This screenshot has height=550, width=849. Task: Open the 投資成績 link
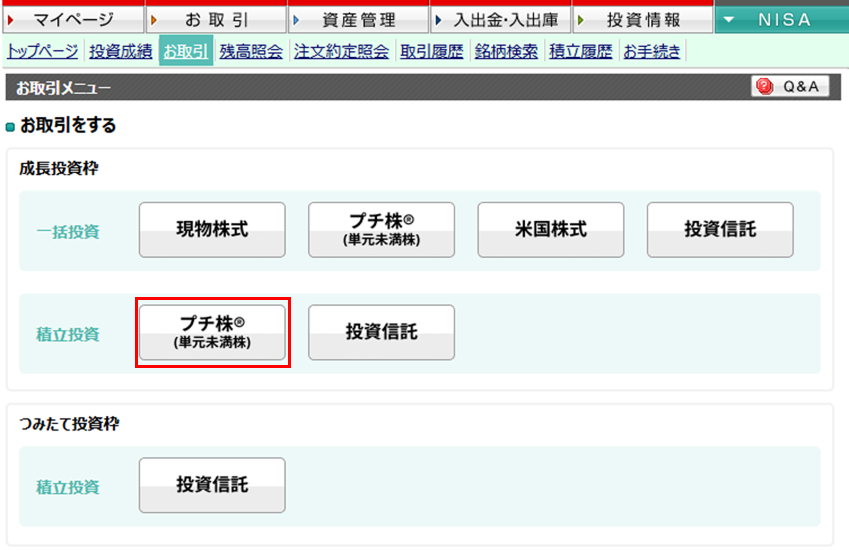point(121,52)
